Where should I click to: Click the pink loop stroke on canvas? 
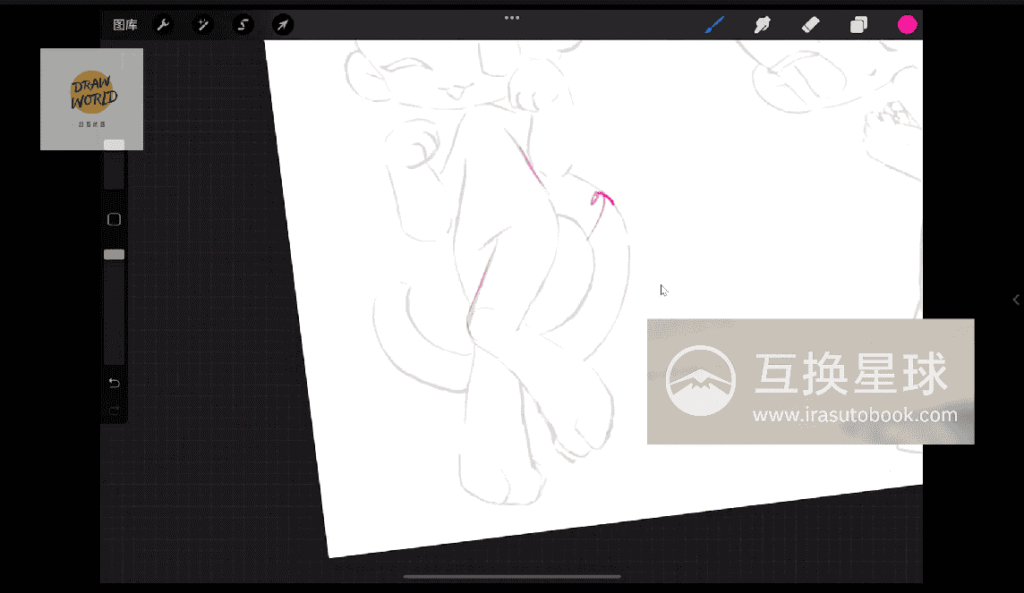coord(601,198)
